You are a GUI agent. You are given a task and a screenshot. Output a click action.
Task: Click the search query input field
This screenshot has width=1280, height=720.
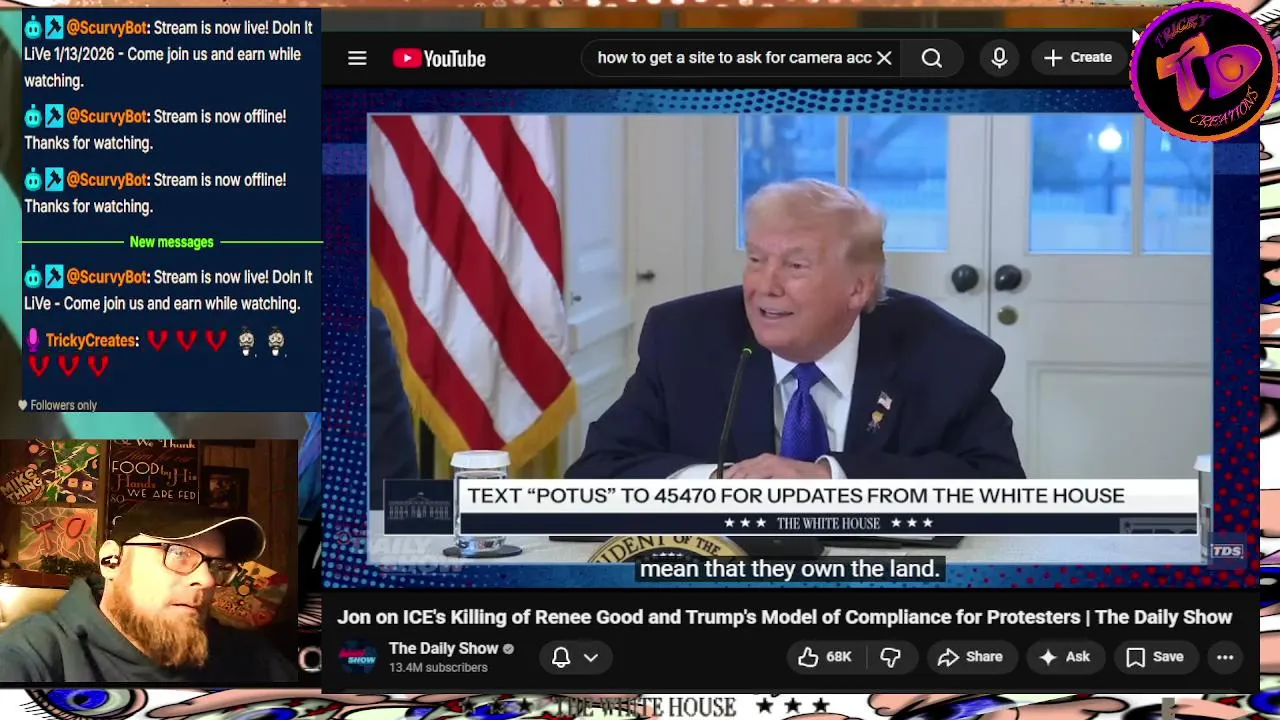click(734, 58)
